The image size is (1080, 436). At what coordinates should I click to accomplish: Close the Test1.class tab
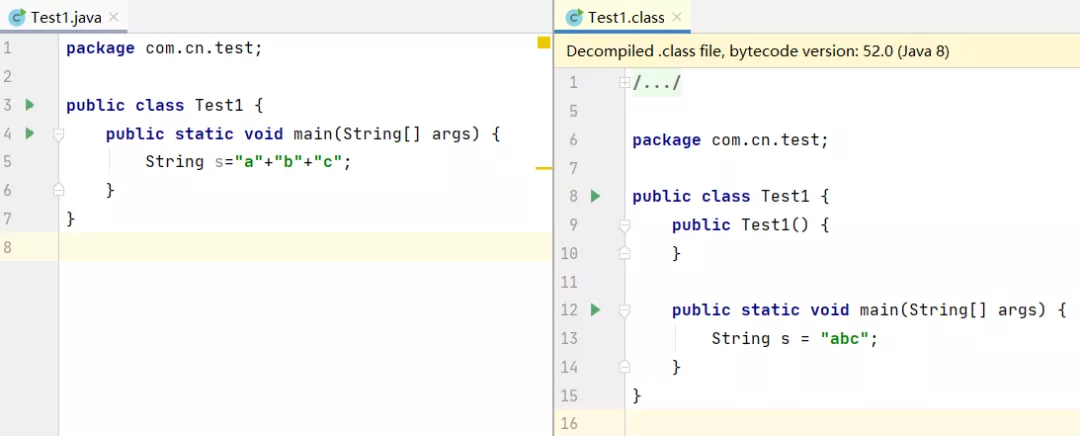pyautogui.click(x=677, y=17)
